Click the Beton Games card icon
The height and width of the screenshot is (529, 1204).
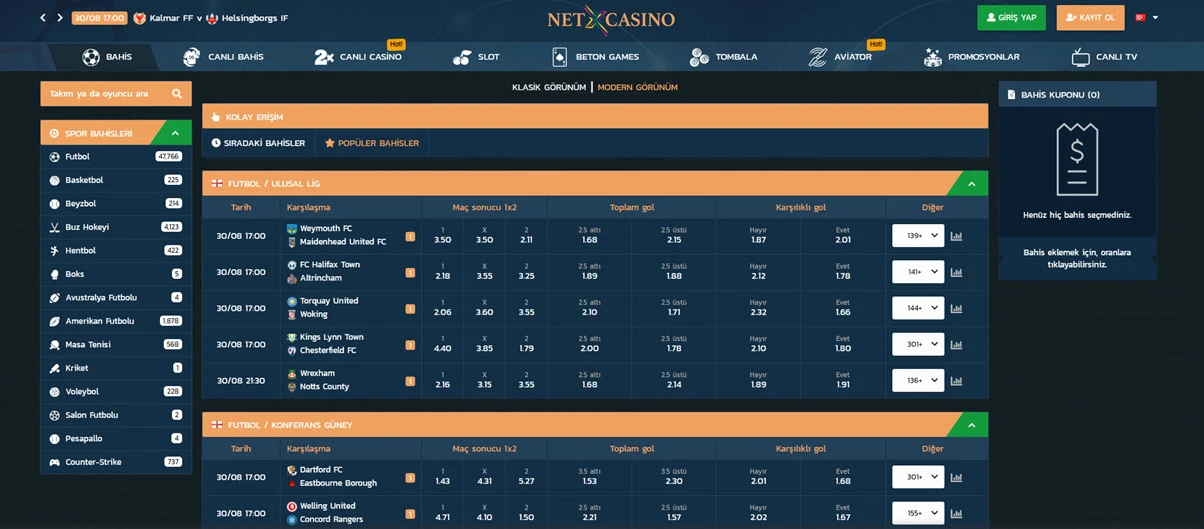click(559, 57)
